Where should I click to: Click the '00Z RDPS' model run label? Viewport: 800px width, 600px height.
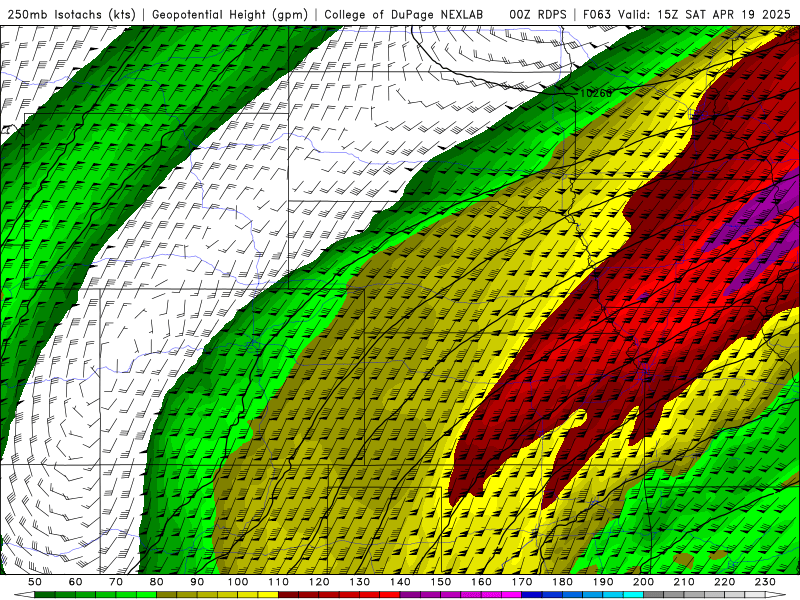(x=538, y=14)
